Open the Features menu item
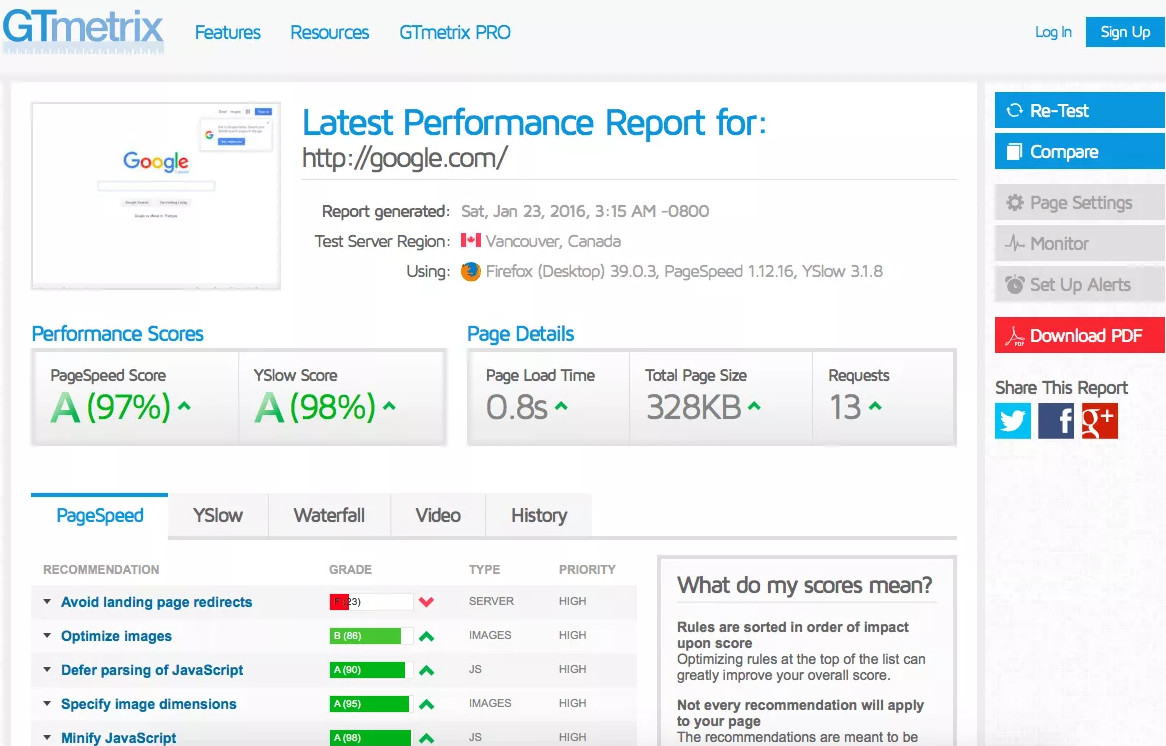The image size is (1166, 746). [x=227, y=32]
